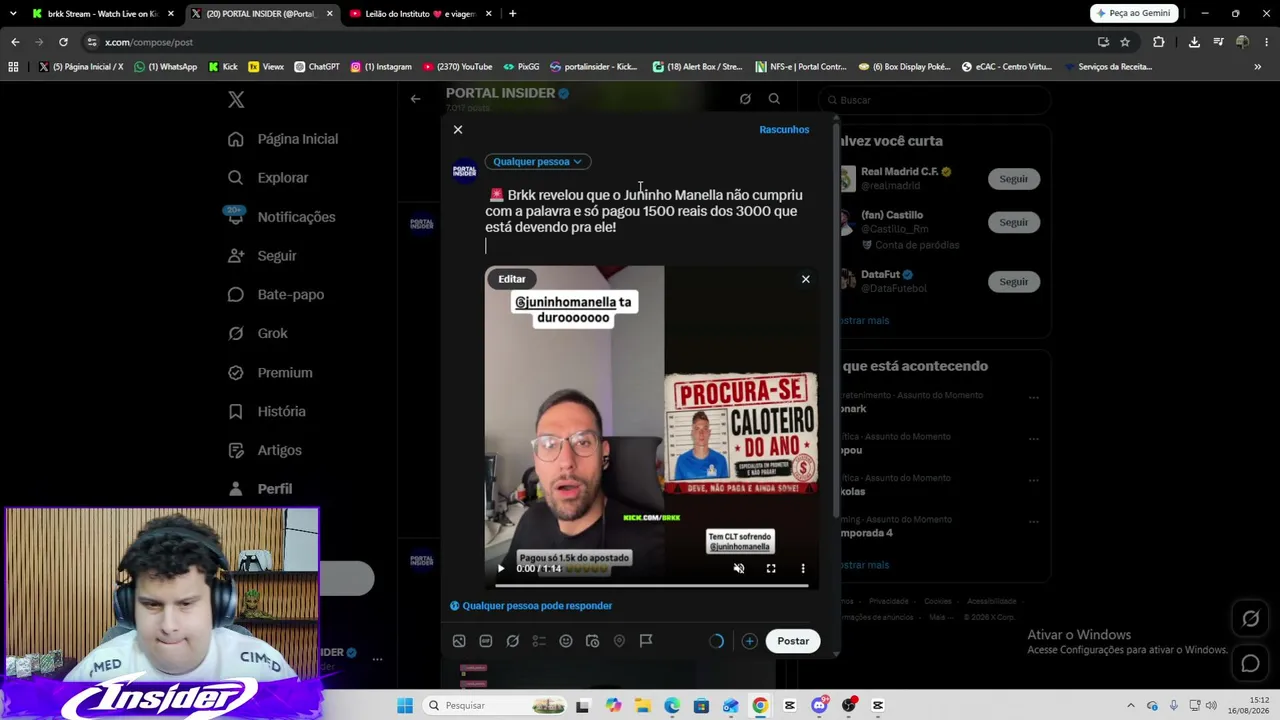Open the messages floating button at bottom right

(1251, 663)
